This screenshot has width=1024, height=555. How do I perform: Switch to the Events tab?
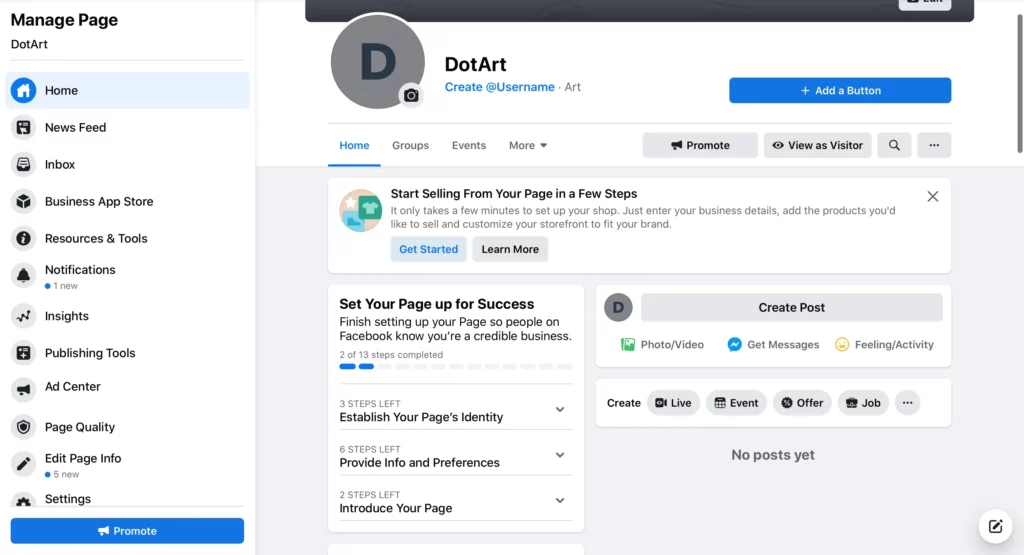[468, 145]
